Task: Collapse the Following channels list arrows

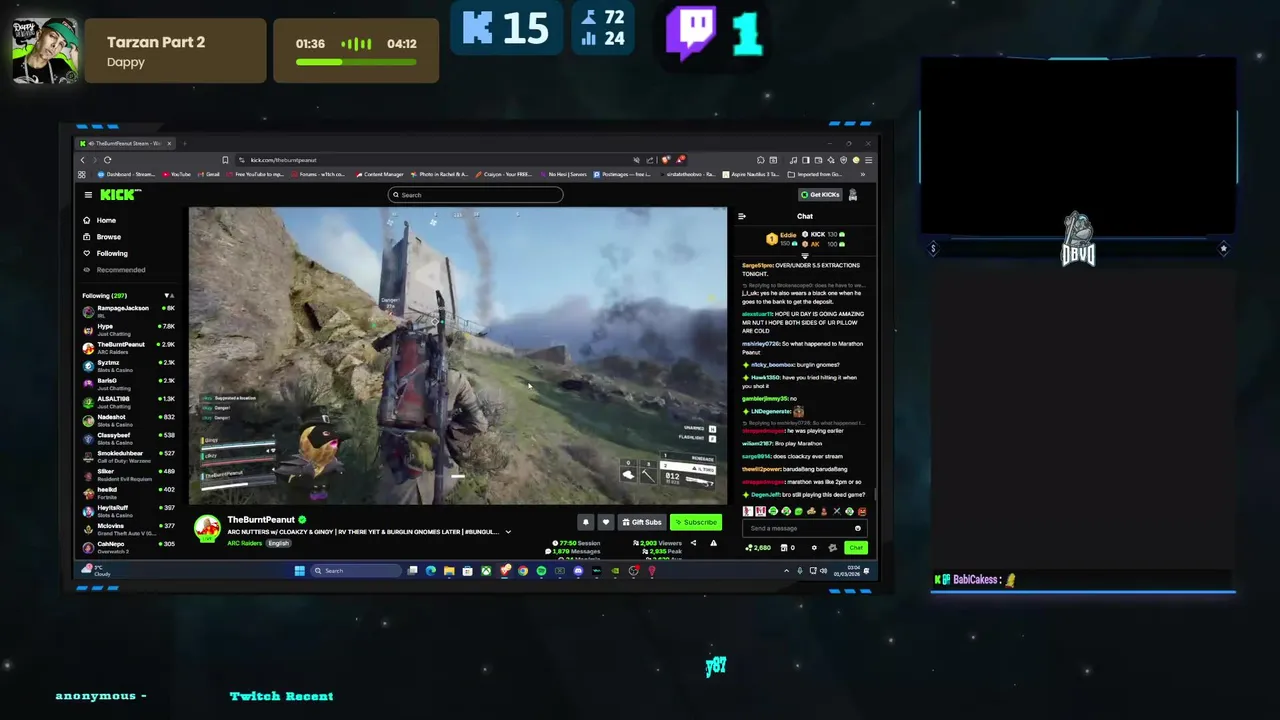Action: pos(169,296)
